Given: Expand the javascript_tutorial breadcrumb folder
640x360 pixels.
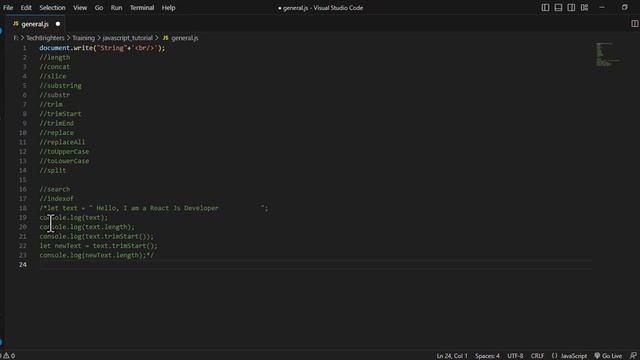Looking at the screenshot, I should 127,38.
